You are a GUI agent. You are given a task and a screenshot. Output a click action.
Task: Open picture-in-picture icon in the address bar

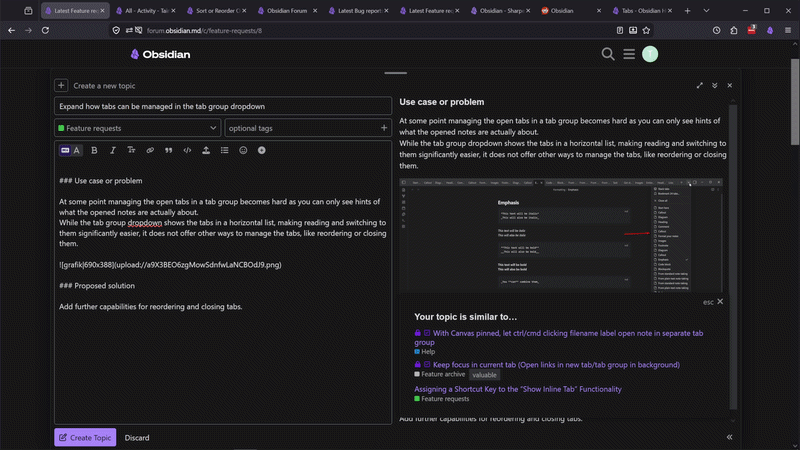(633, 31)
